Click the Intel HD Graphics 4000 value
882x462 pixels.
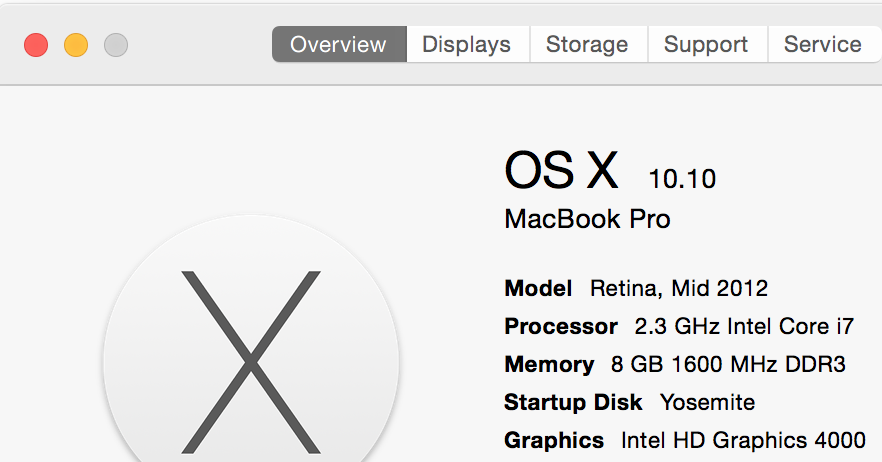(743, 440)
